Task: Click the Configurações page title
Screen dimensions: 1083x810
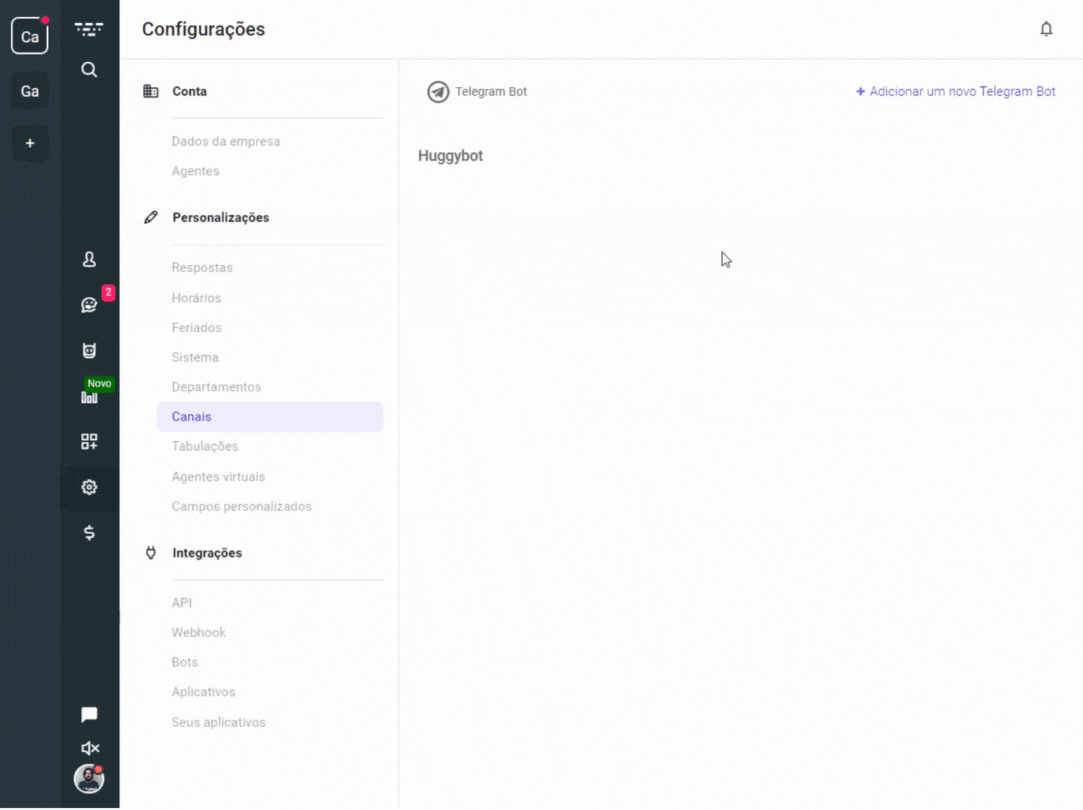Action: (x=203, y=29)
